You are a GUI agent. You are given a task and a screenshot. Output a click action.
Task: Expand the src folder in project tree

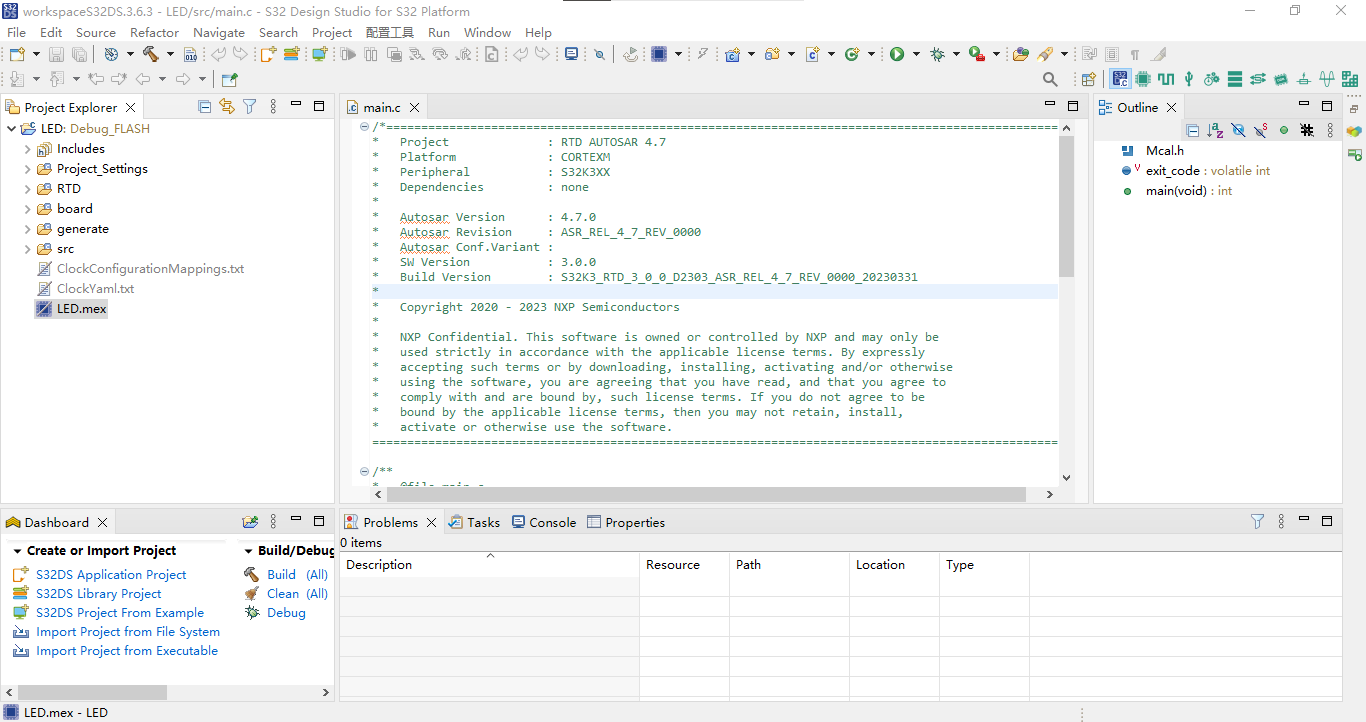click(27, 249)
